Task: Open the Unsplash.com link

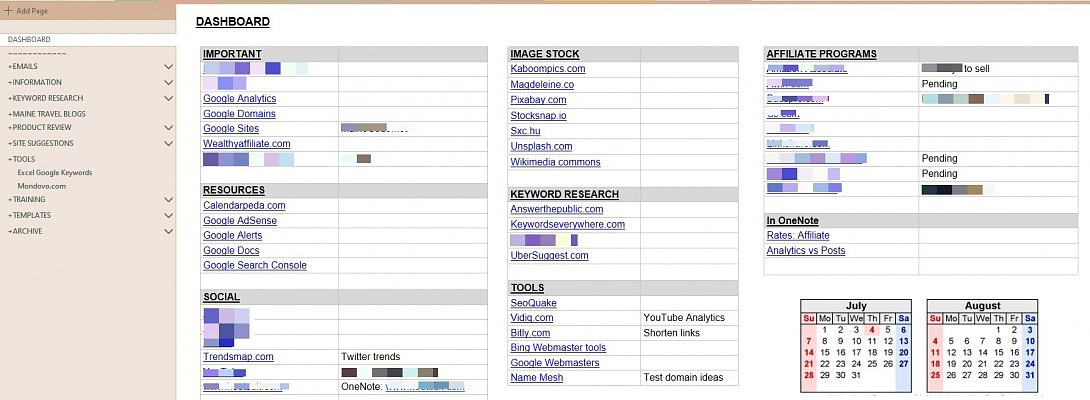Action: 541,146
